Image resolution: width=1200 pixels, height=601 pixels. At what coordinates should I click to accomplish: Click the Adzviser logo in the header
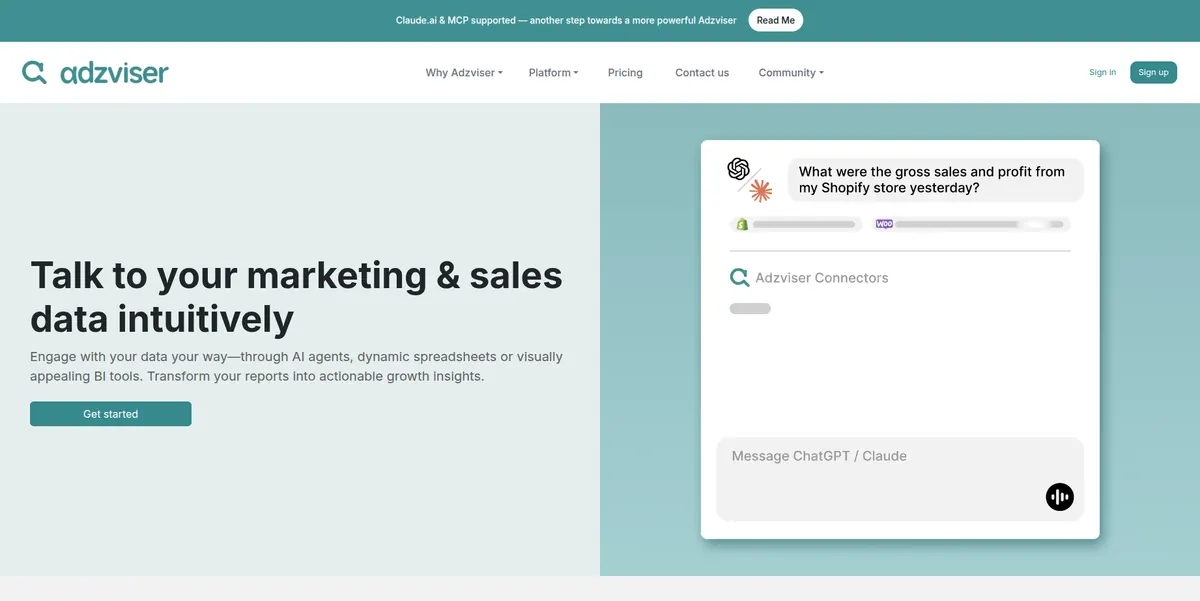point(95,72)
